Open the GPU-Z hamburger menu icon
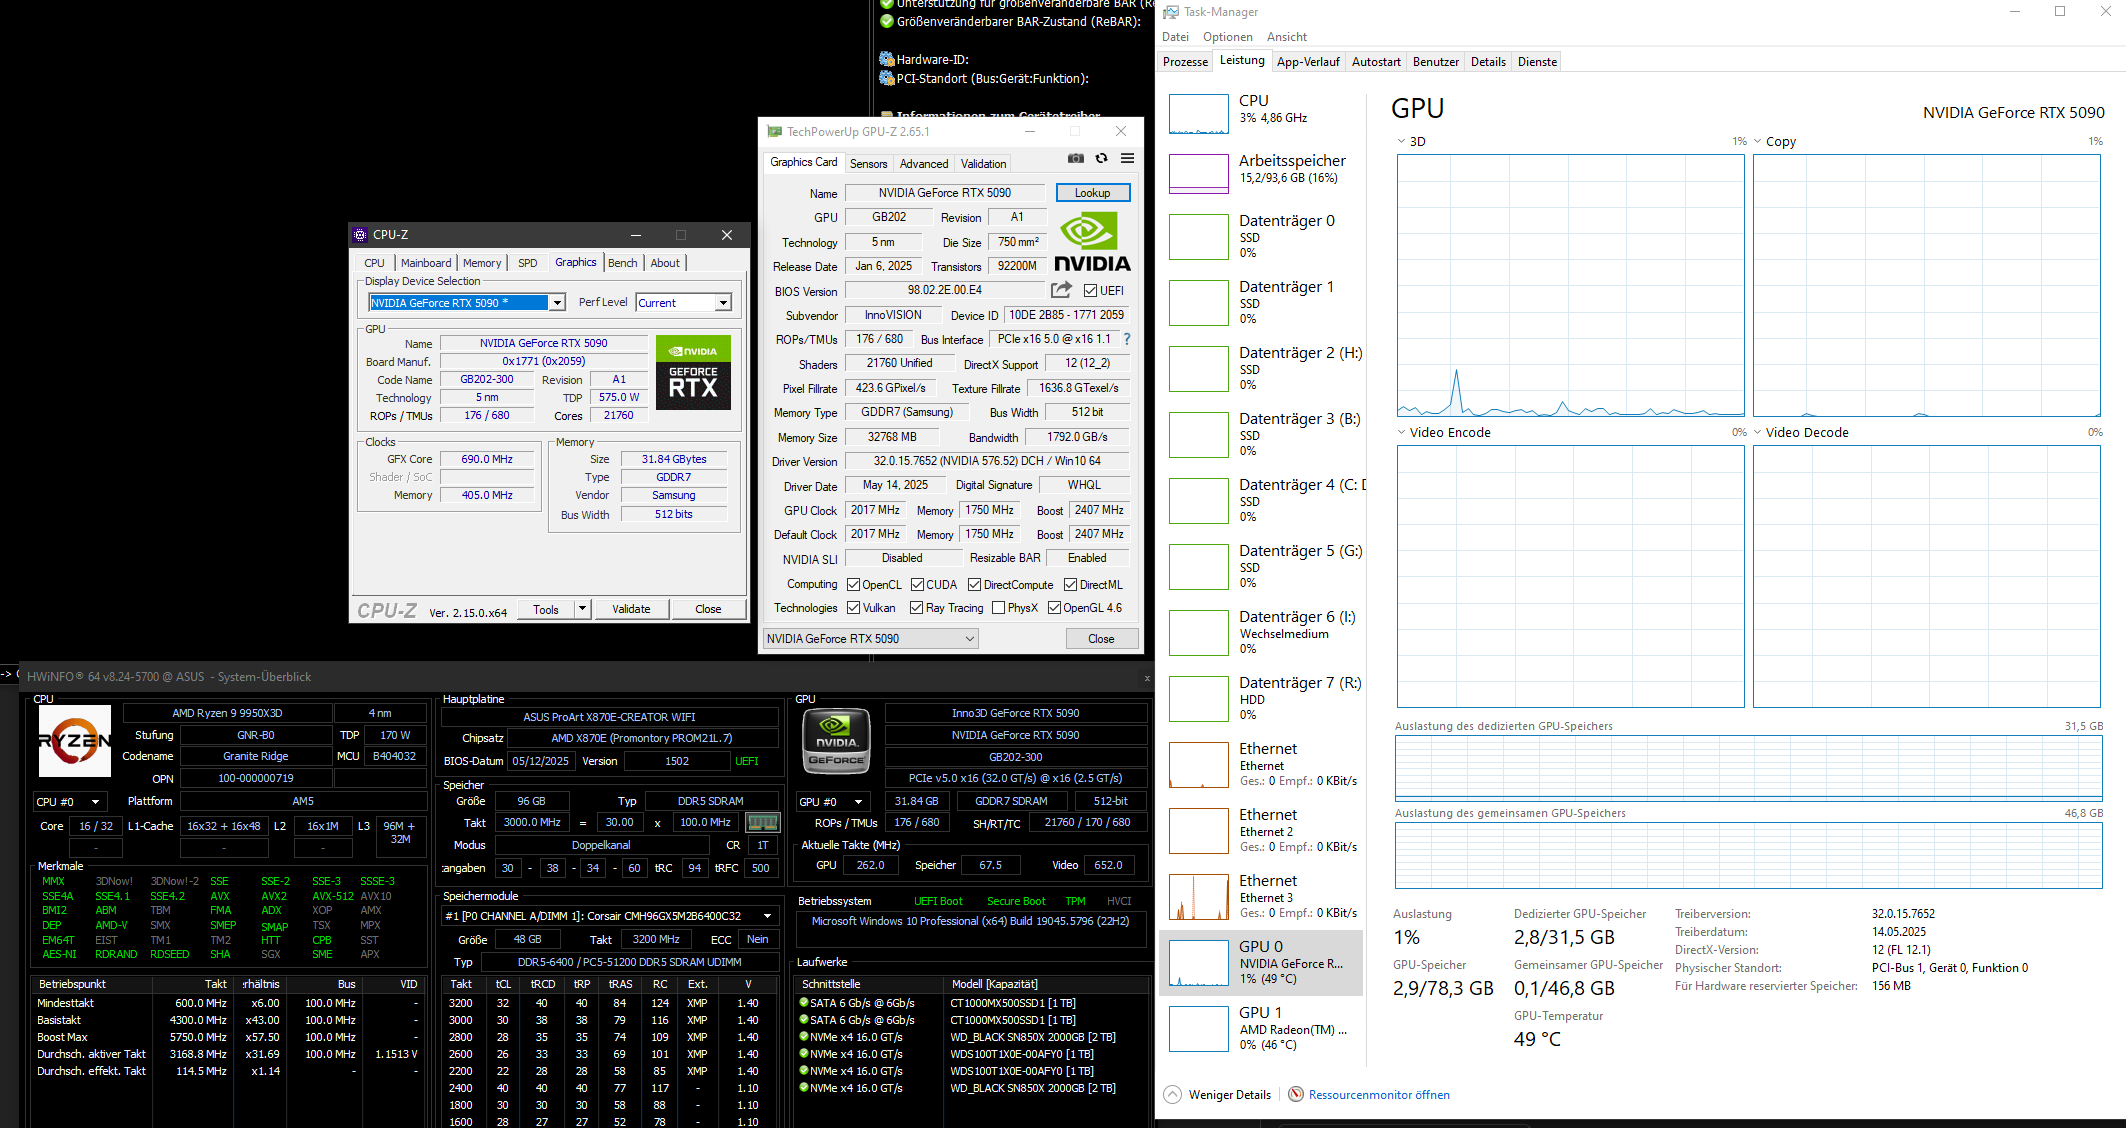The height and width of the screenshot is (1128, 2126). click(x=1127, y=159)
